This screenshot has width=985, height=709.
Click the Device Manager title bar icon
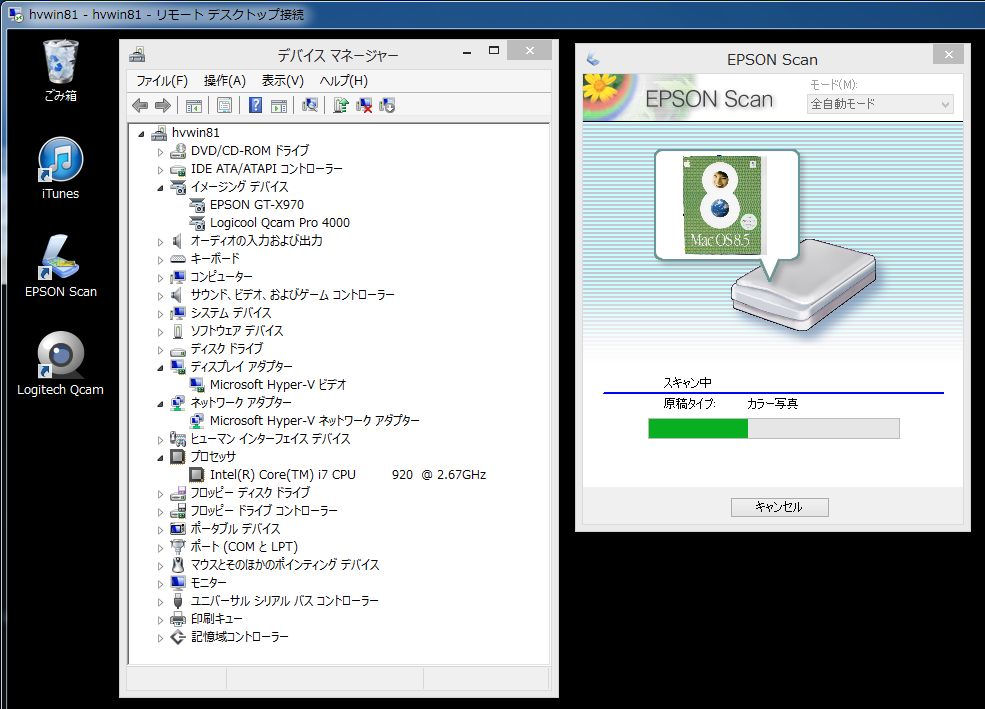pos(137,55)
